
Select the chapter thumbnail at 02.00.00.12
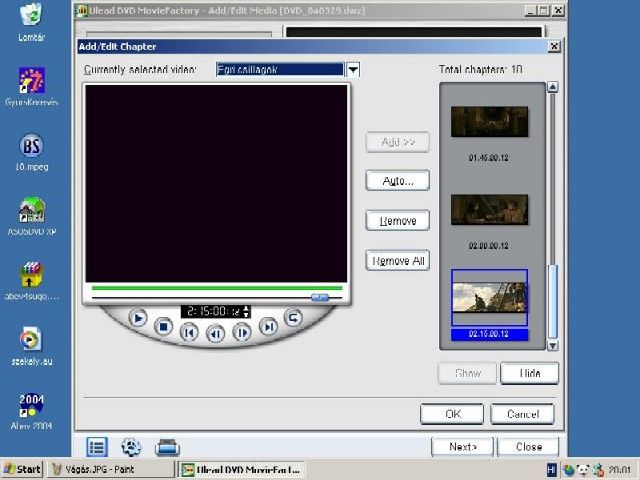point(489,209)
